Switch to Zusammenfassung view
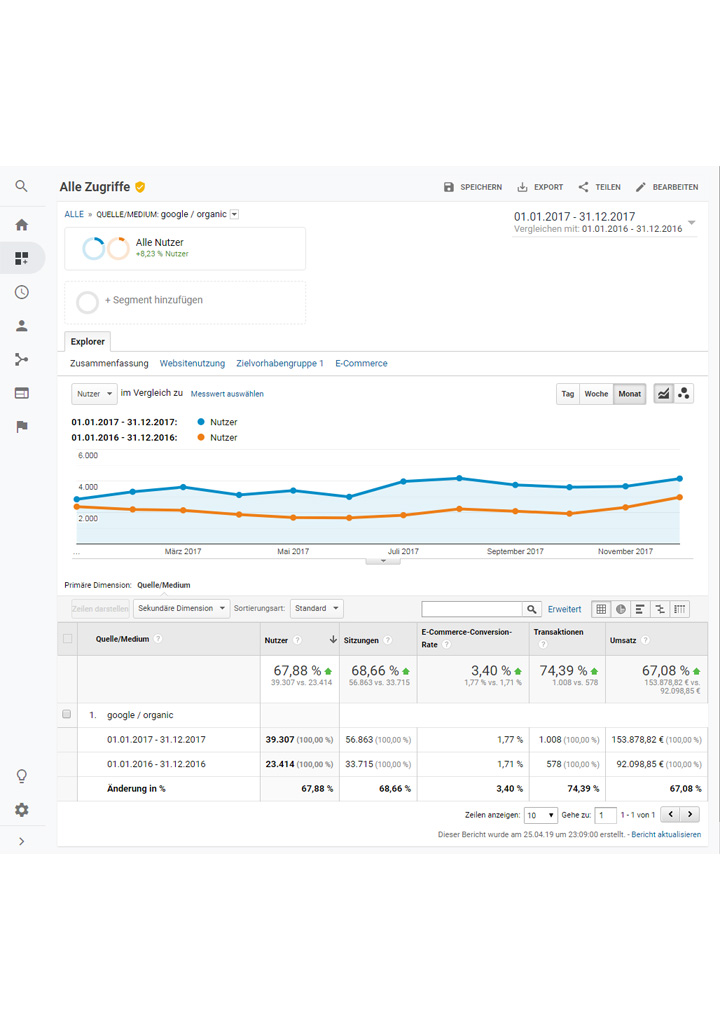Screen dimensions: 720x1021 tap(109, 363)
